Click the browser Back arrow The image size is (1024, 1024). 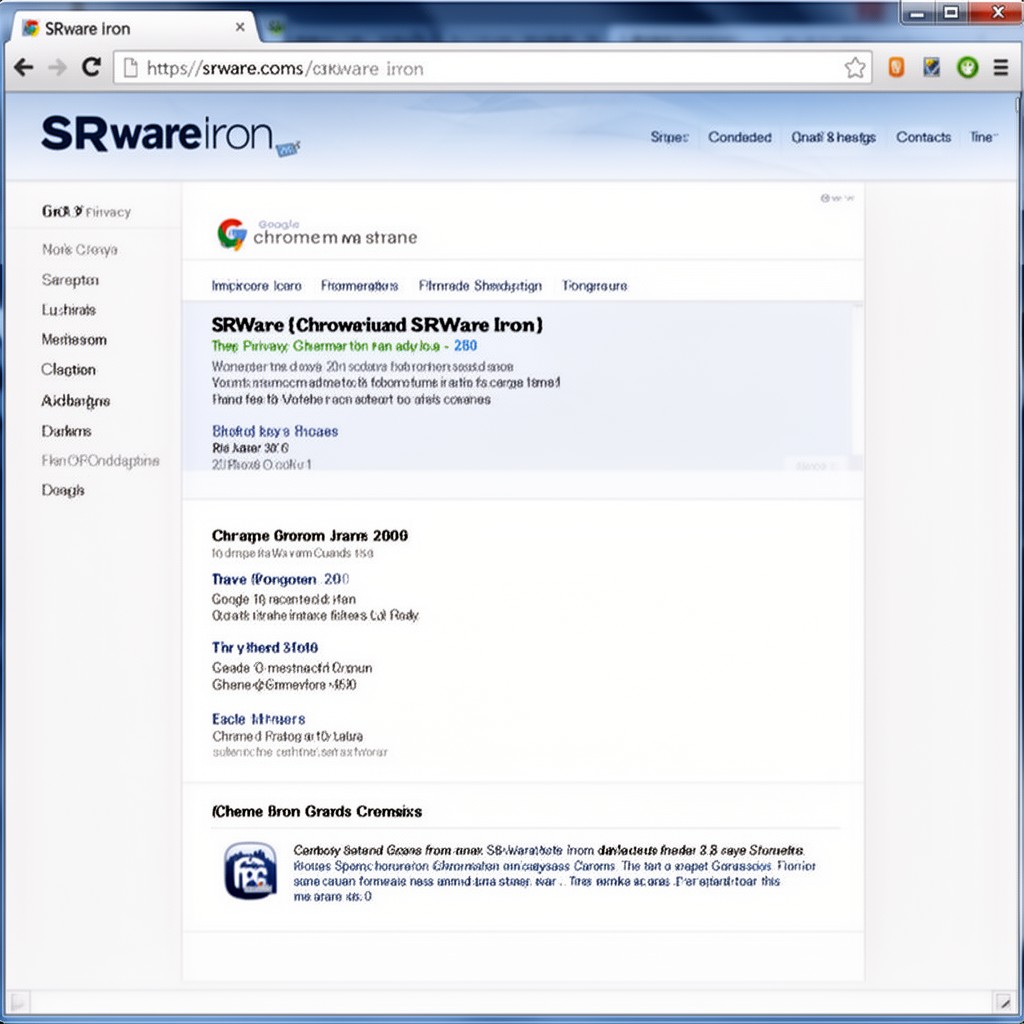[24, 67]
